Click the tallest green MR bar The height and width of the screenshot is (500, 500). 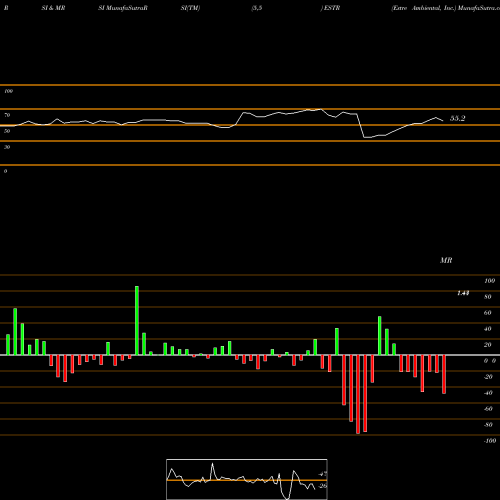[x=137, y=321]
